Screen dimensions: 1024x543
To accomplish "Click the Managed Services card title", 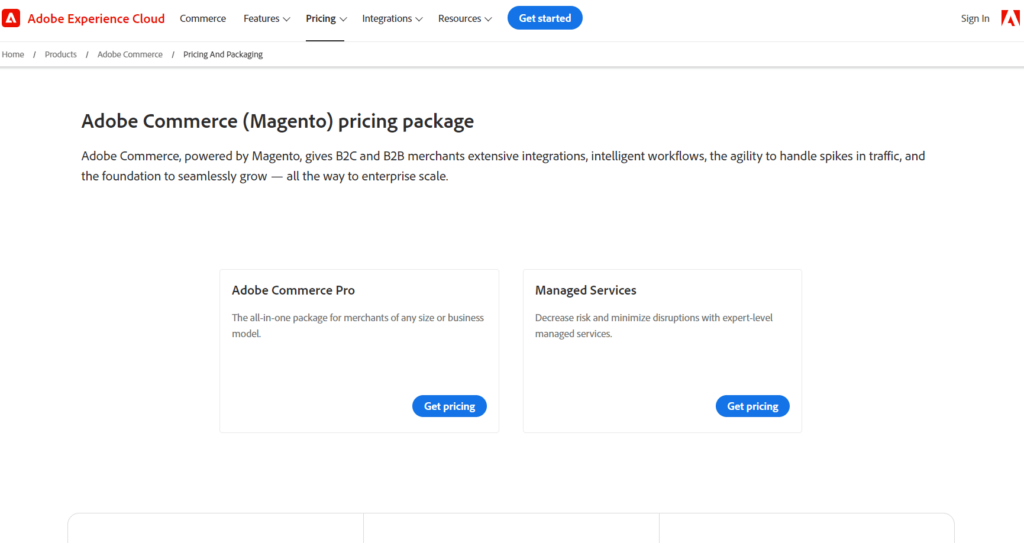I will (586, 290).
